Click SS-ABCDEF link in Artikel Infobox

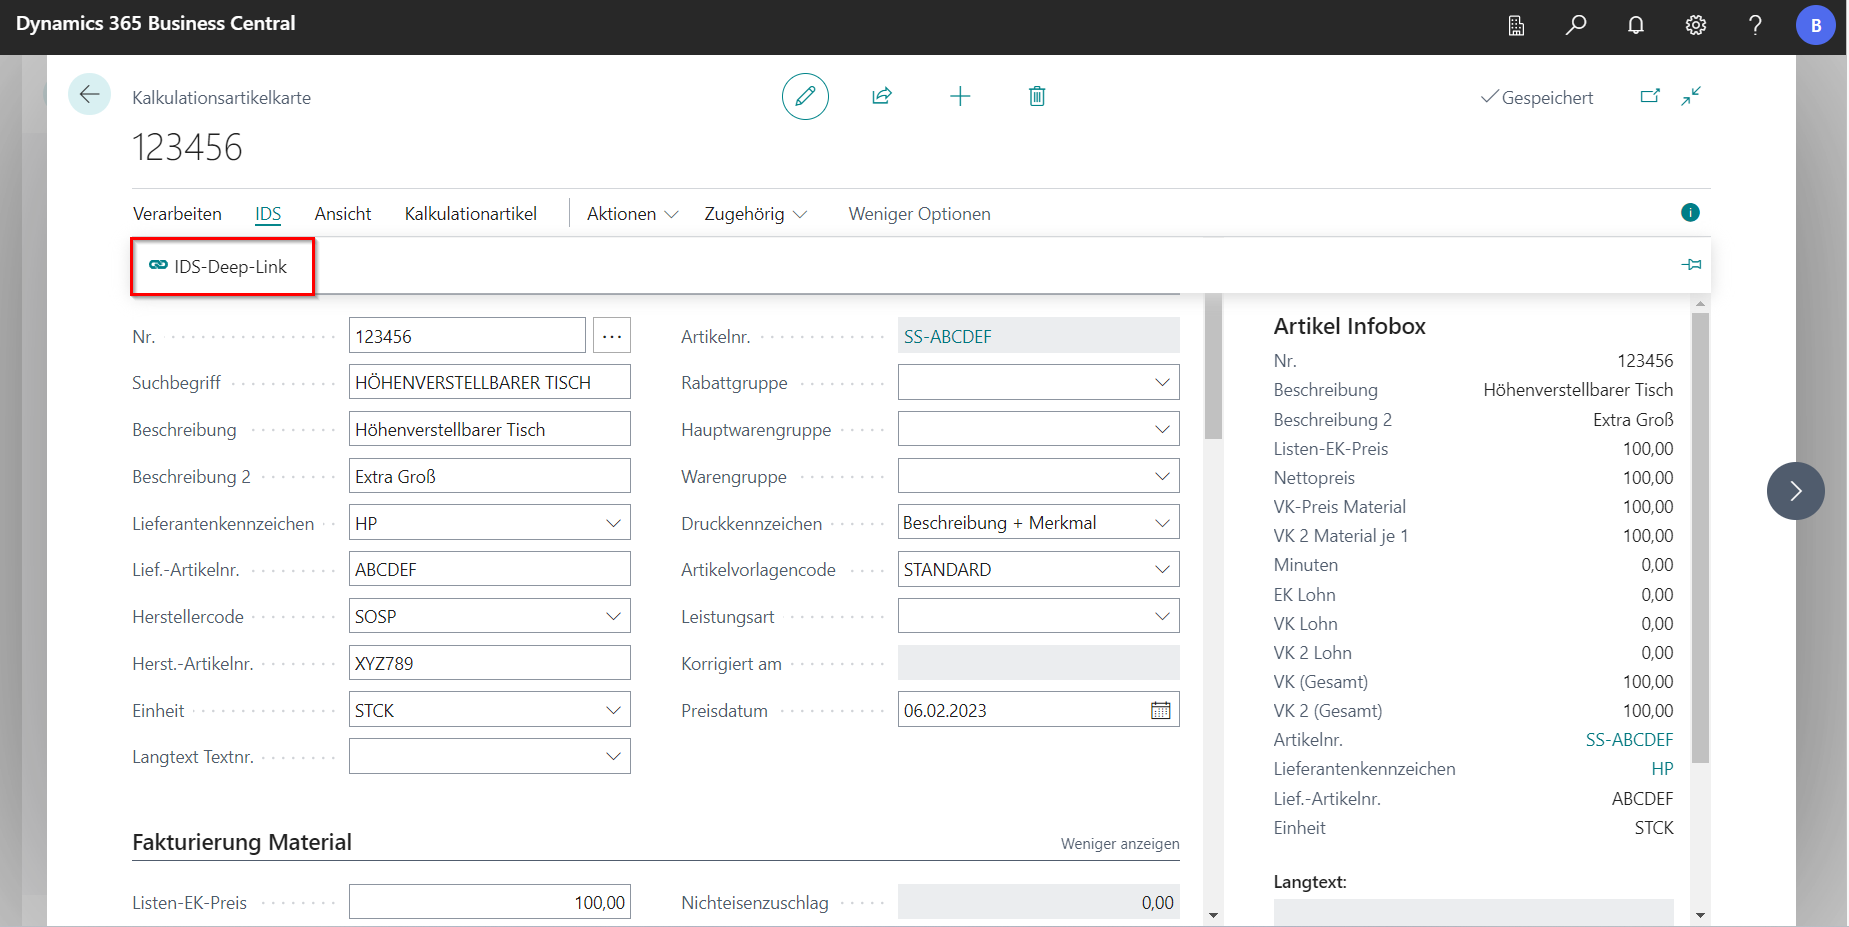[1628, 740]
